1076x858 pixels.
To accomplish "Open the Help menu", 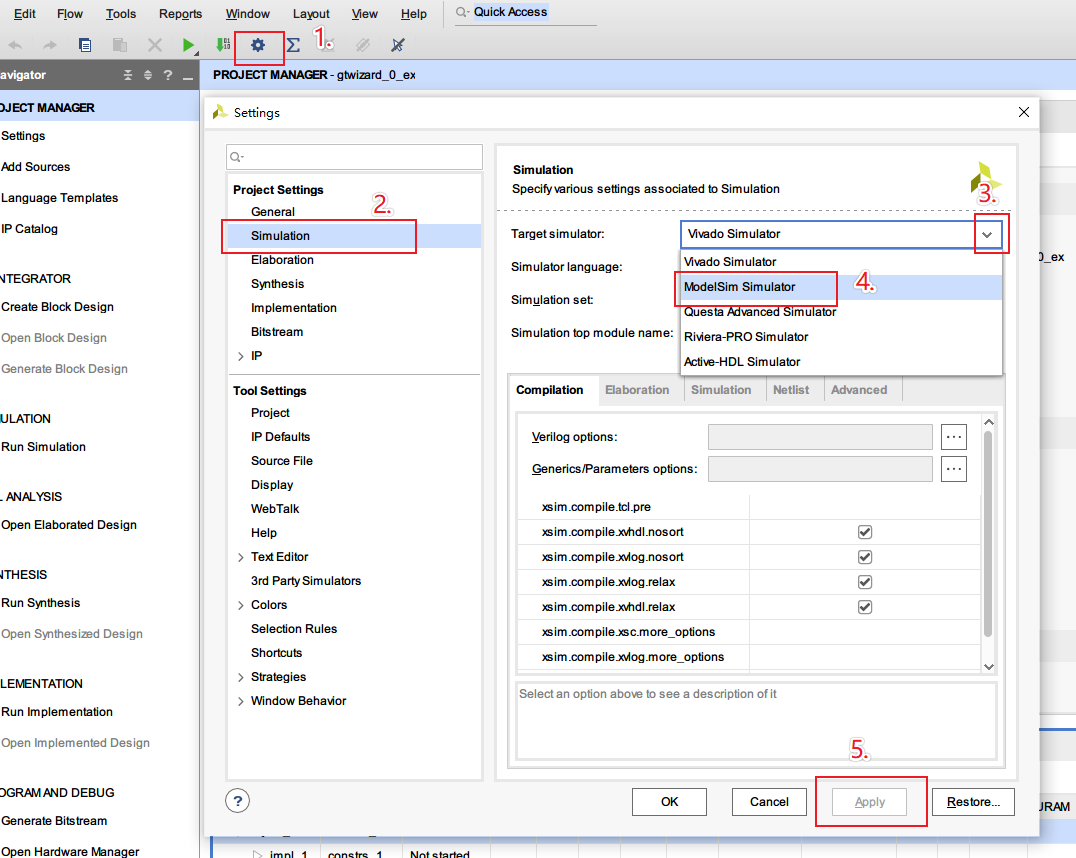I will [x=414, y=14].
